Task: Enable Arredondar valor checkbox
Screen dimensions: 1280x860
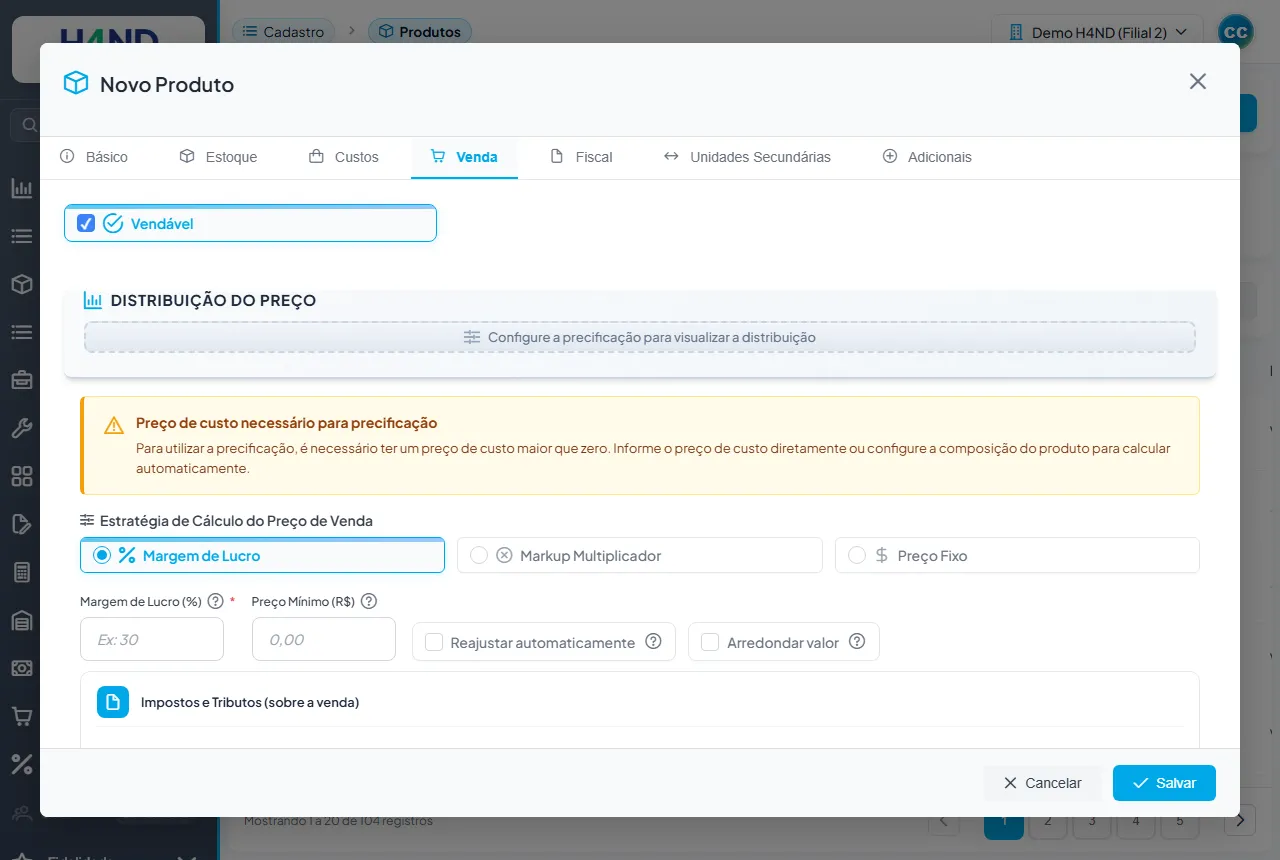Action: point(710,642)
